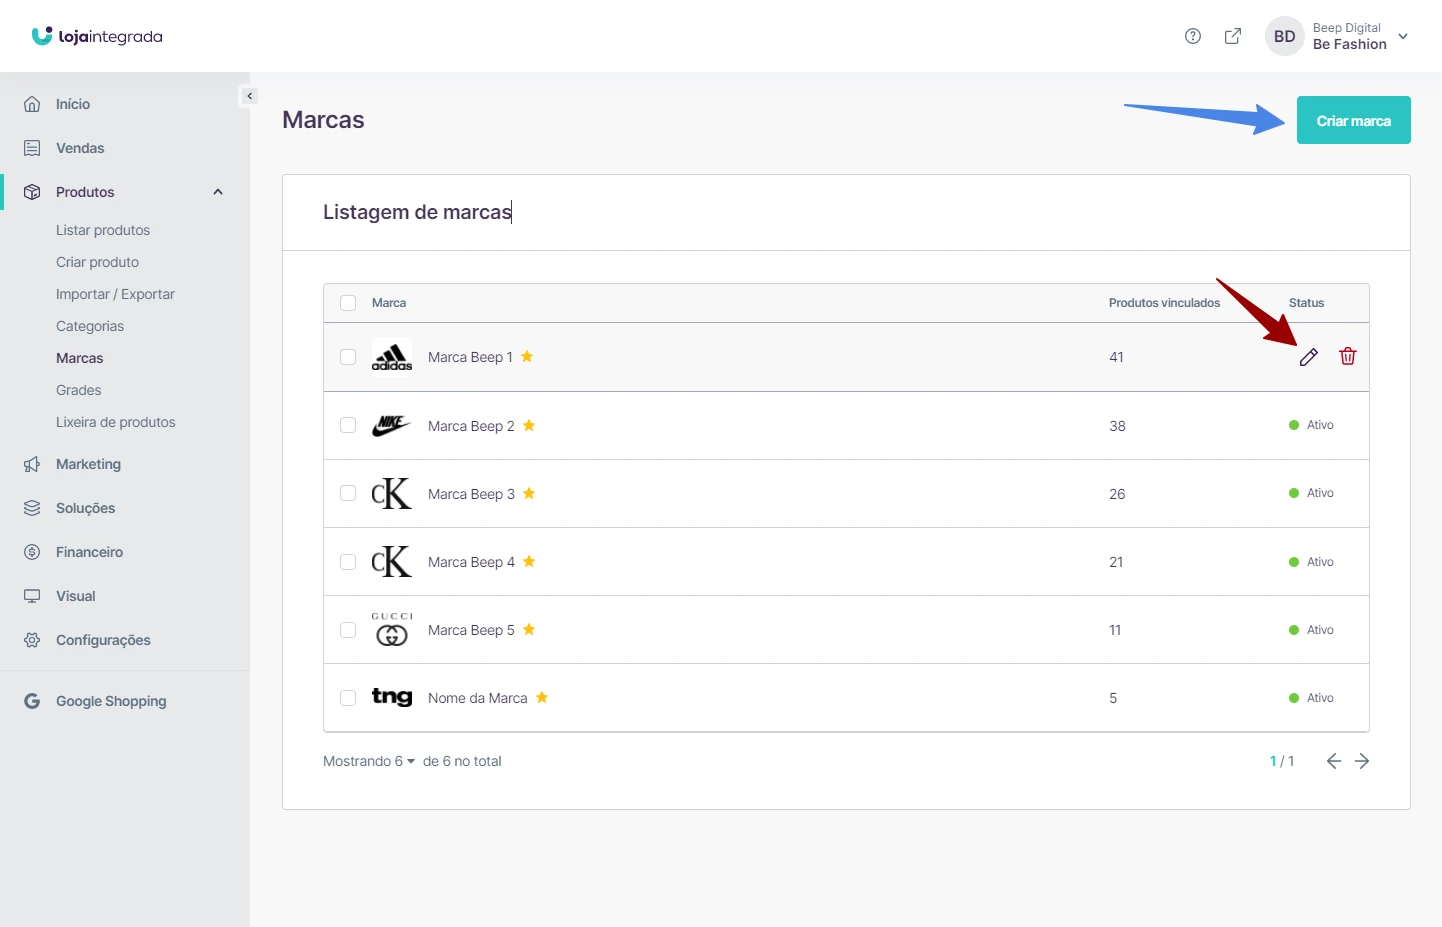The width and height of the screenshot is (1442, 927).
Task: Delete Marca Beep 1 with trash icon
Action: coord(1348,356)
